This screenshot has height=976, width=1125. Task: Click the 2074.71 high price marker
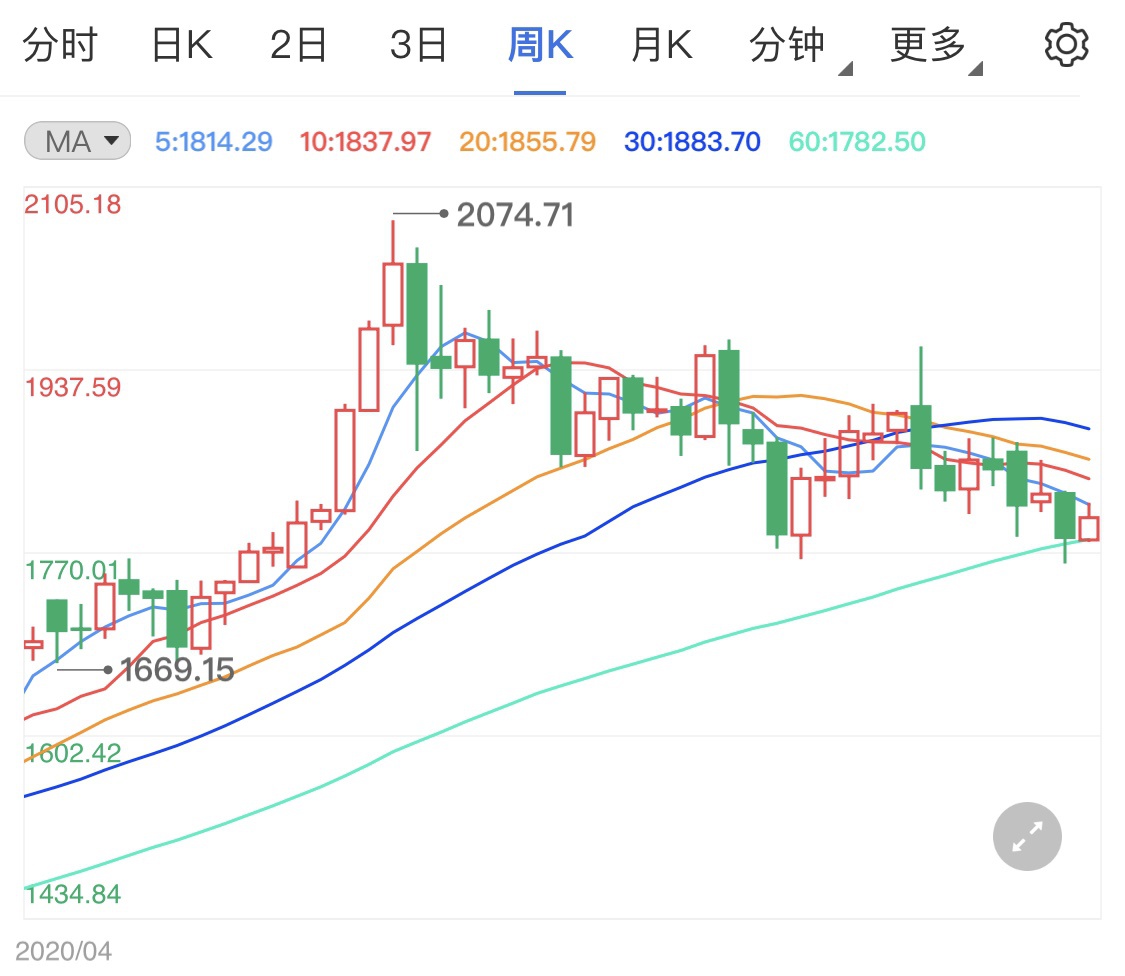click(x=515, y=215)
